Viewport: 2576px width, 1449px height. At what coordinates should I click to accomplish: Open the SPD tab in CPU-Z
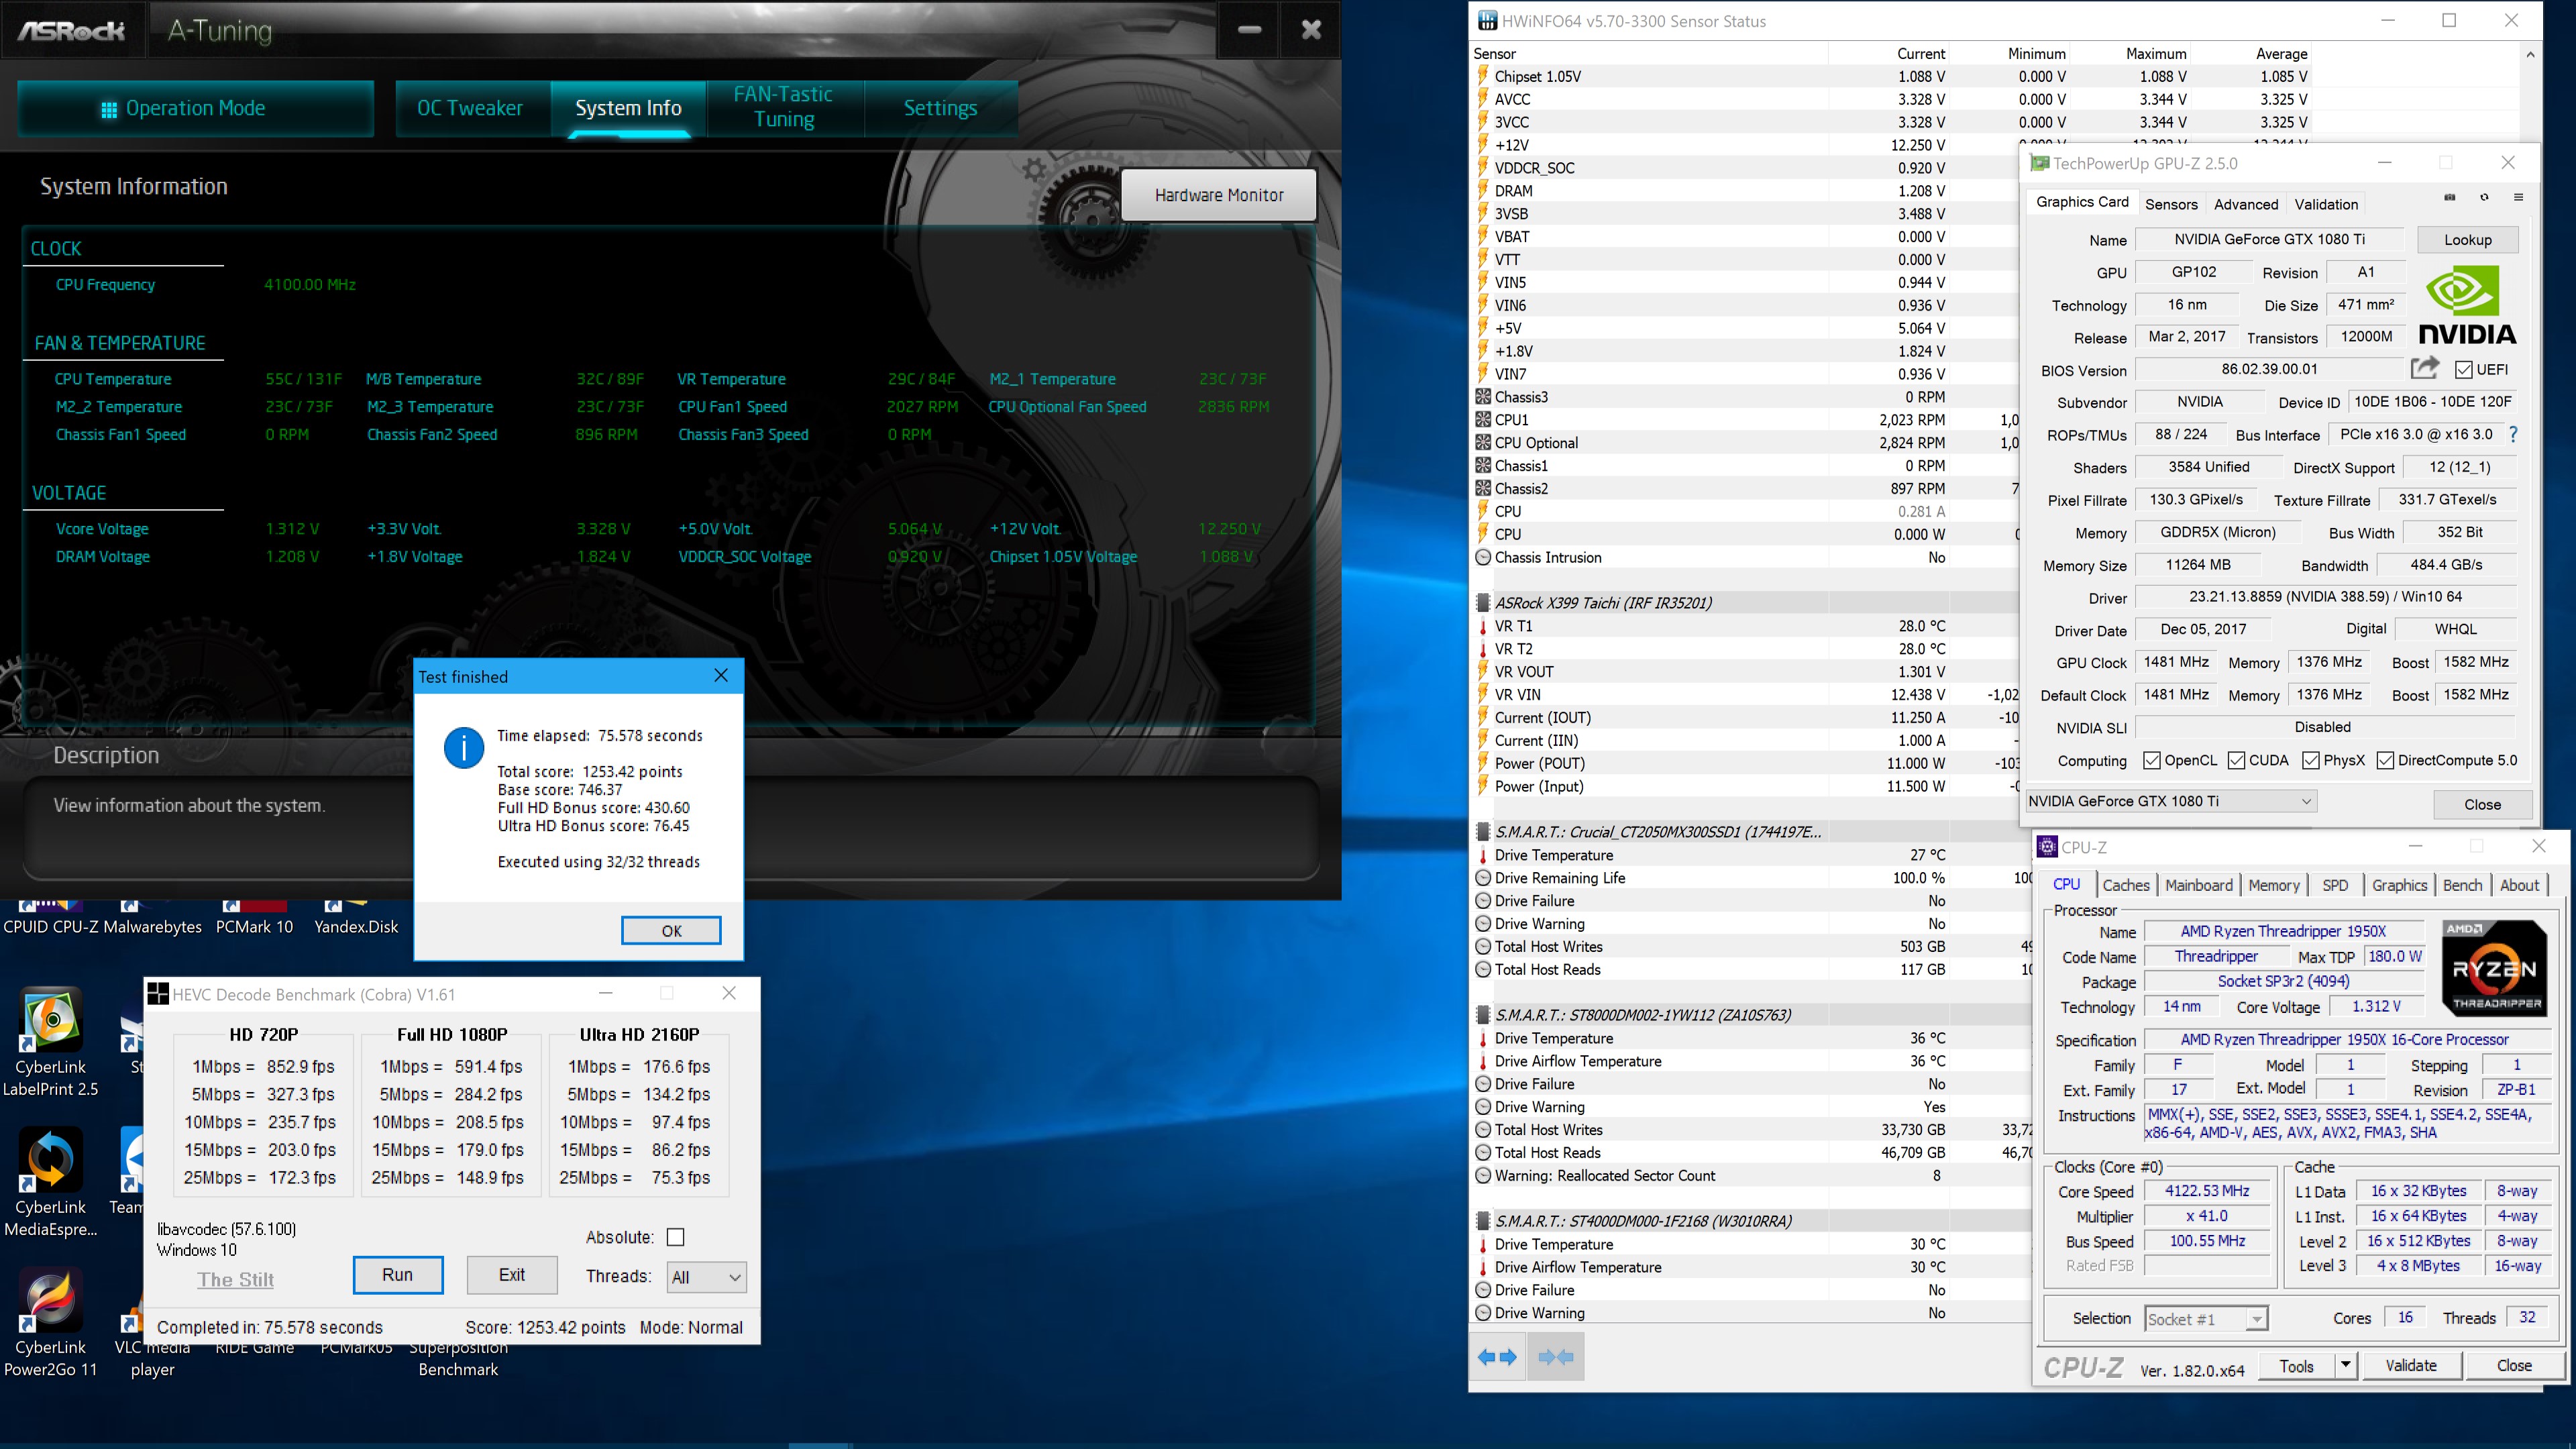(x=2335, y=885)
